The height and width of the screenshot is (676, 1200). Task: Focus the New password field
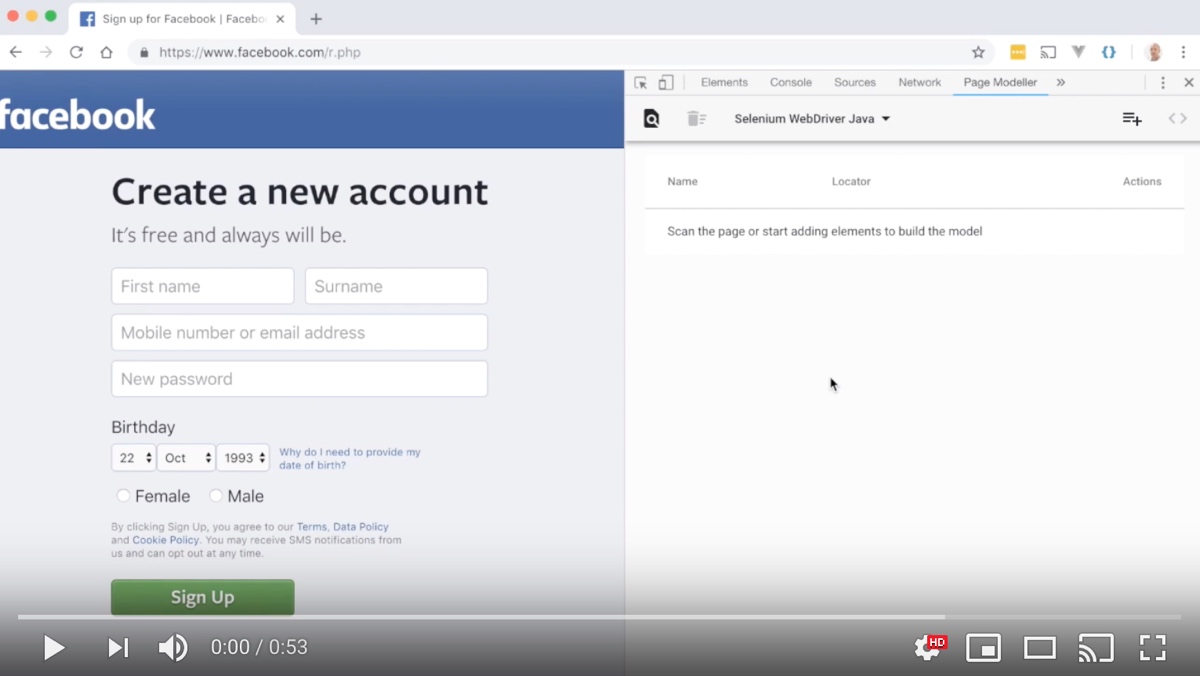pos(300,379)
